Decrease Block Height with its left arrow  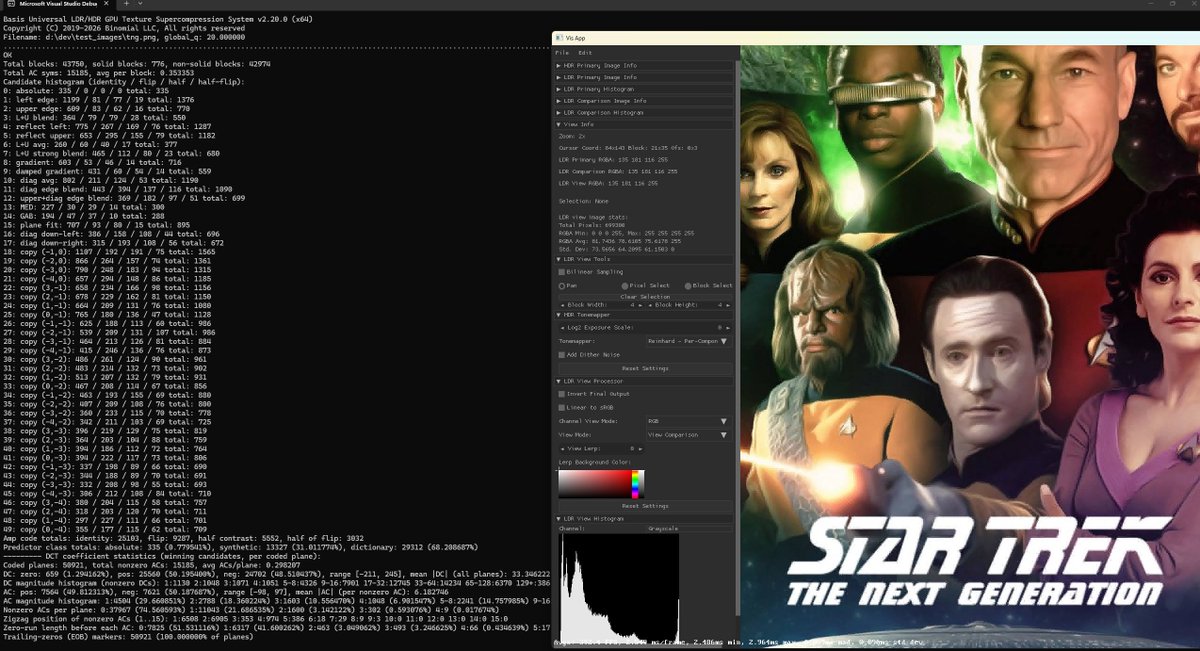pyautogui.click(x=650, y=304)
